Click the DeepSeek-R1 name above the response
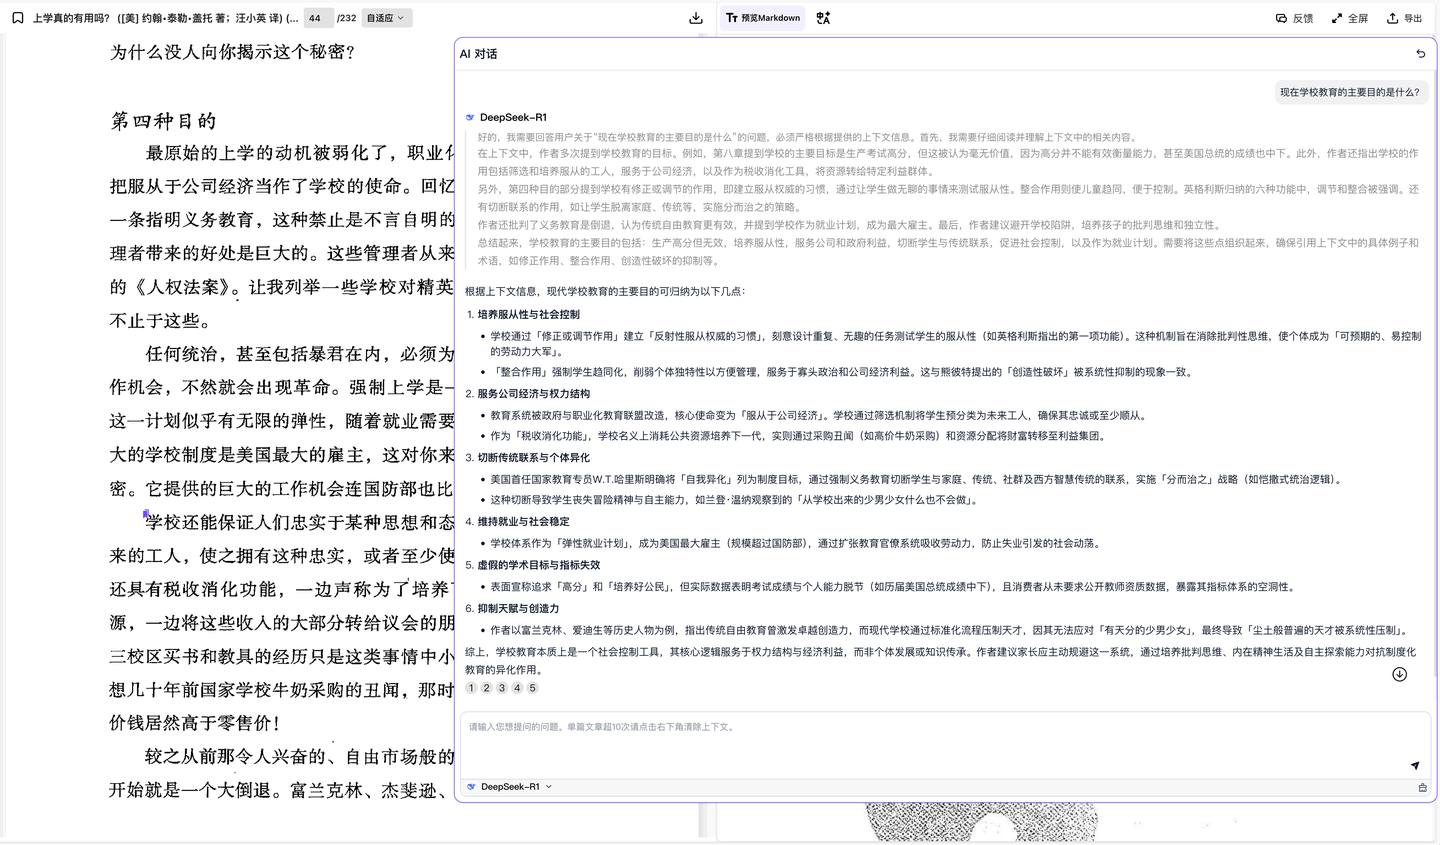1440x845 pixels. click(x=513, y=117)
